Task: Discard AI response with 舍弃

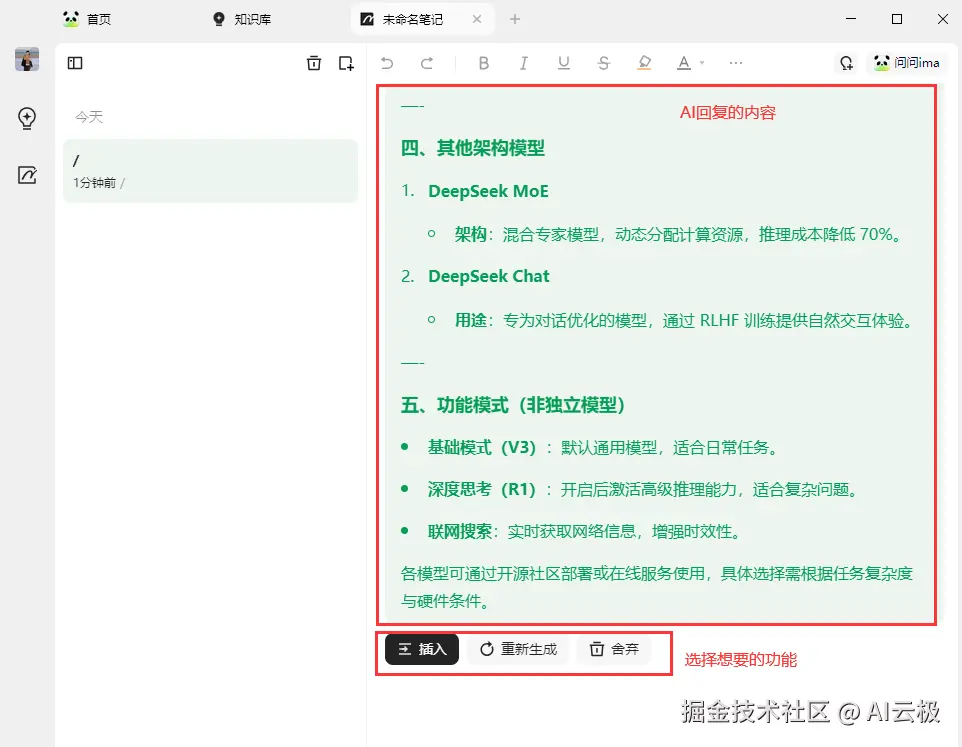Action: pyautogui.click(x=614, y=649)
